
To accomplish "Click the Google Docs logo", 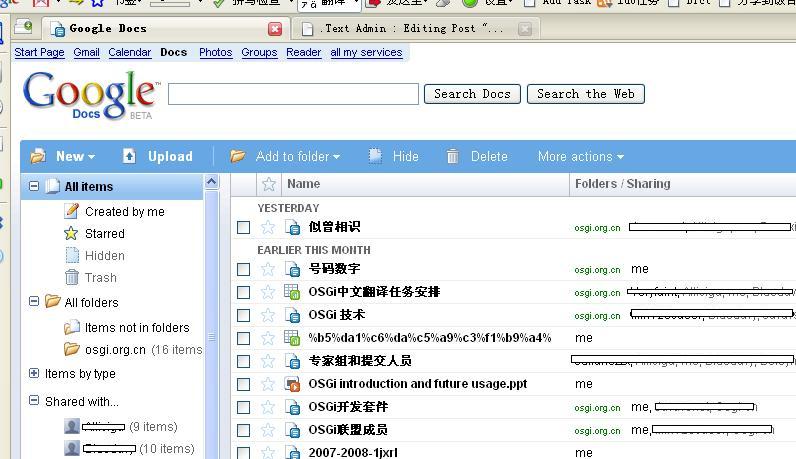I will coord(91,95).
